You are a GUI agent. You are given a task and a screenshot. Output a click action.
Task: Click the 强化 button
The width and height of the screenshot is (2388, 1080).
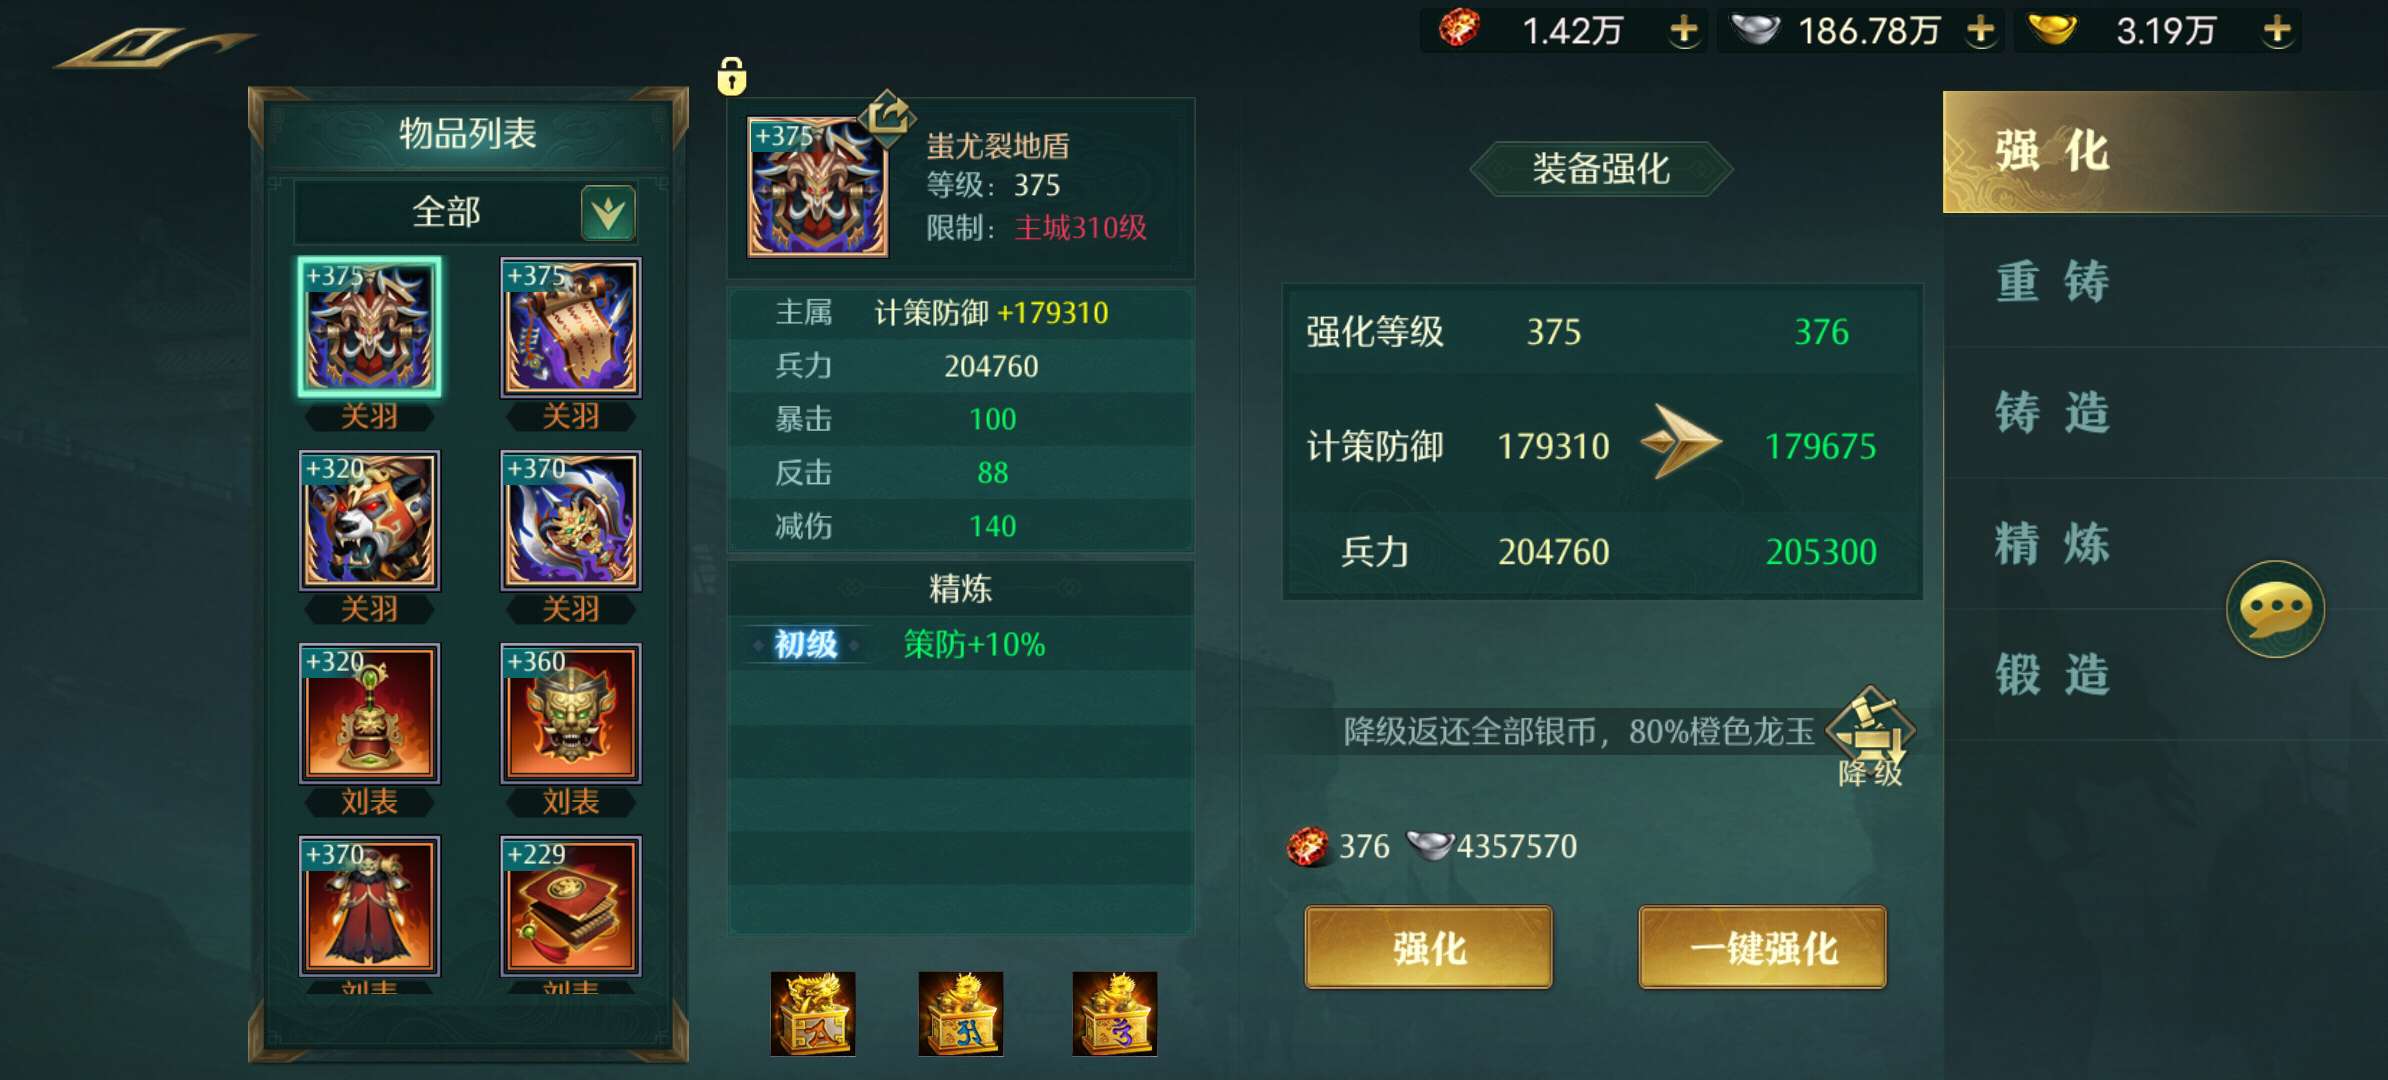tap(1428, 948)
